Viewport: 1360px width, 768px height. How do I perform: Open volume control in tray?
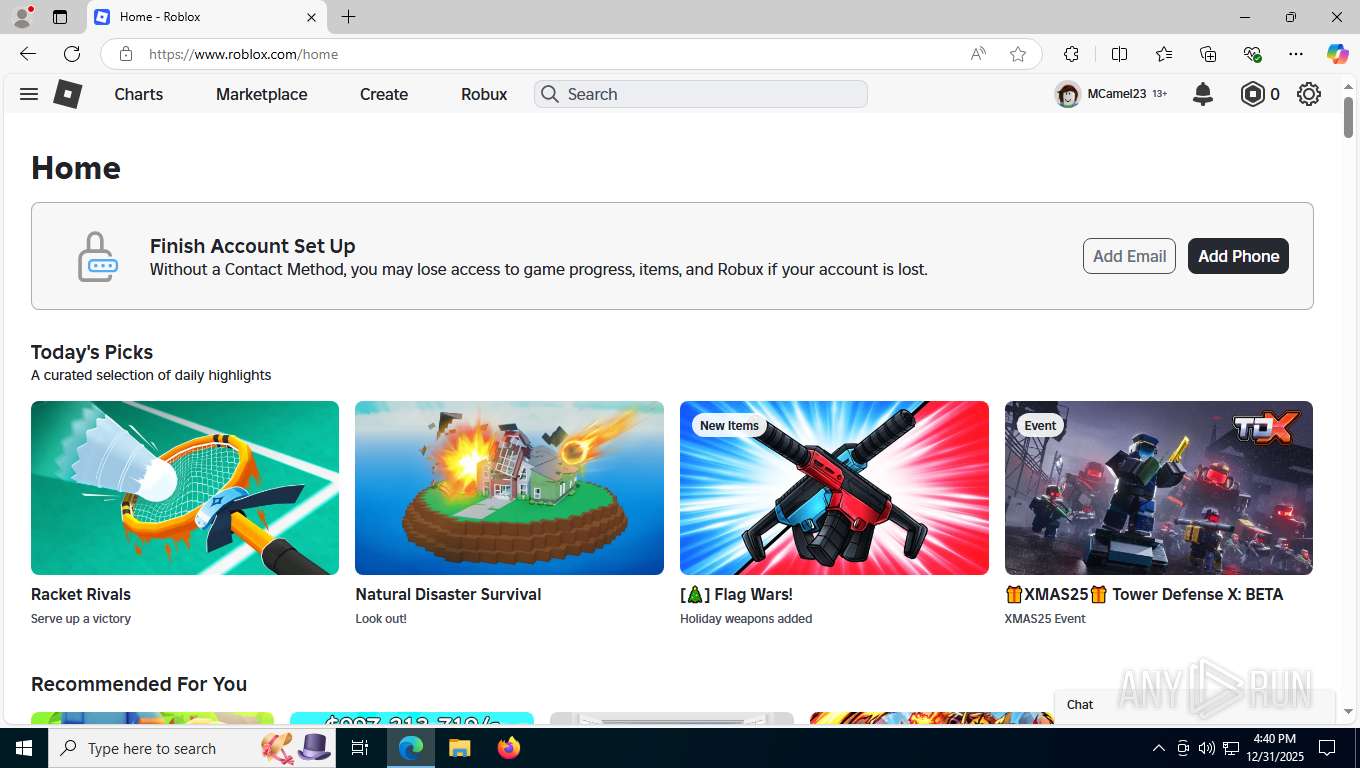point(1206,748)
